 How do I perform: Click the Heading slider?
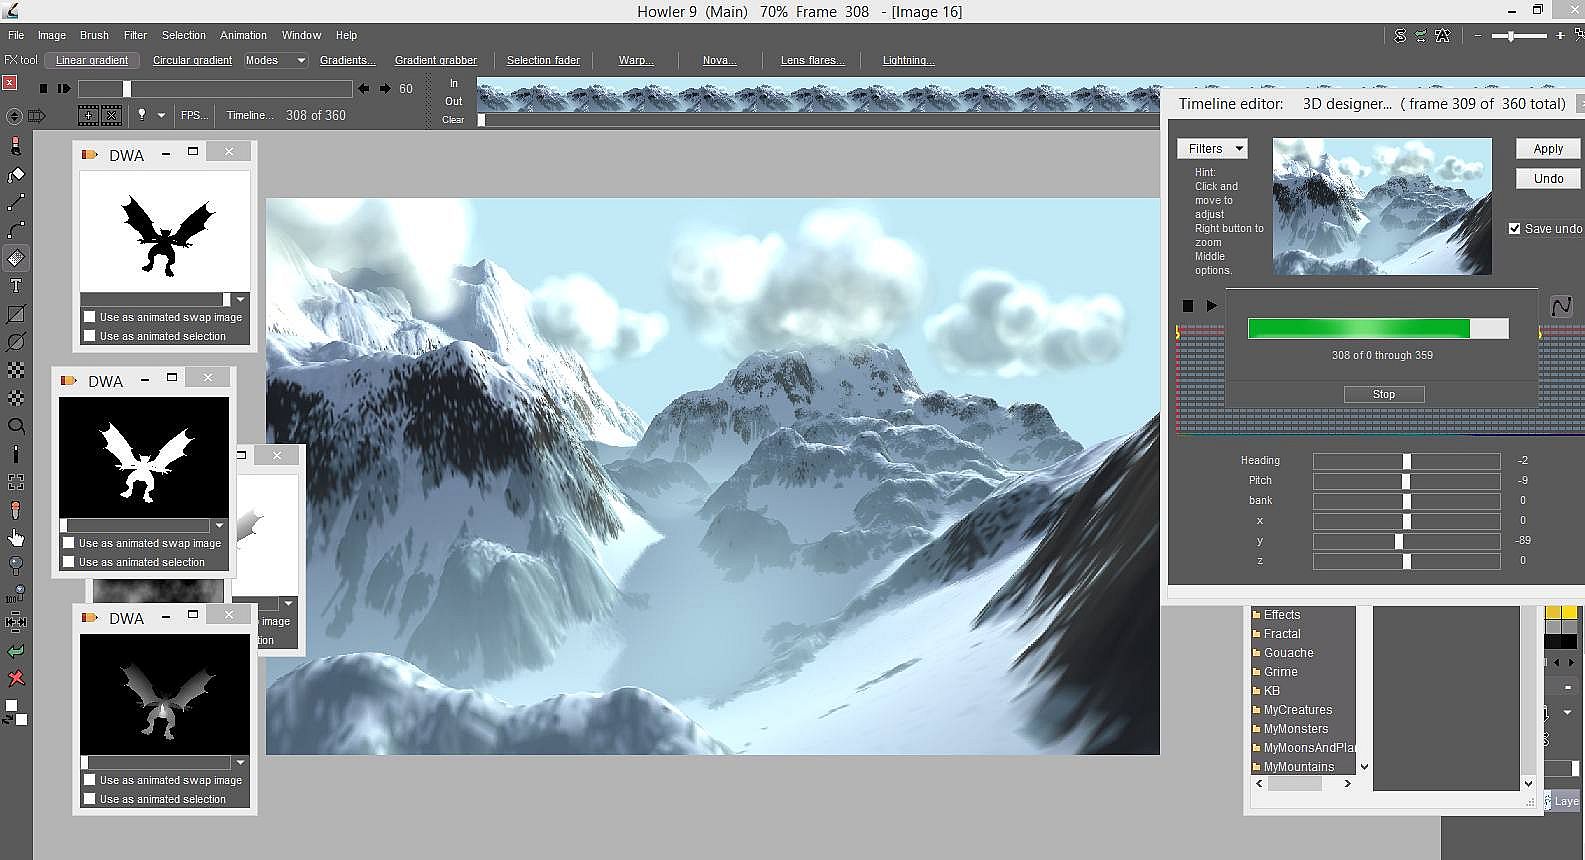1406,461
